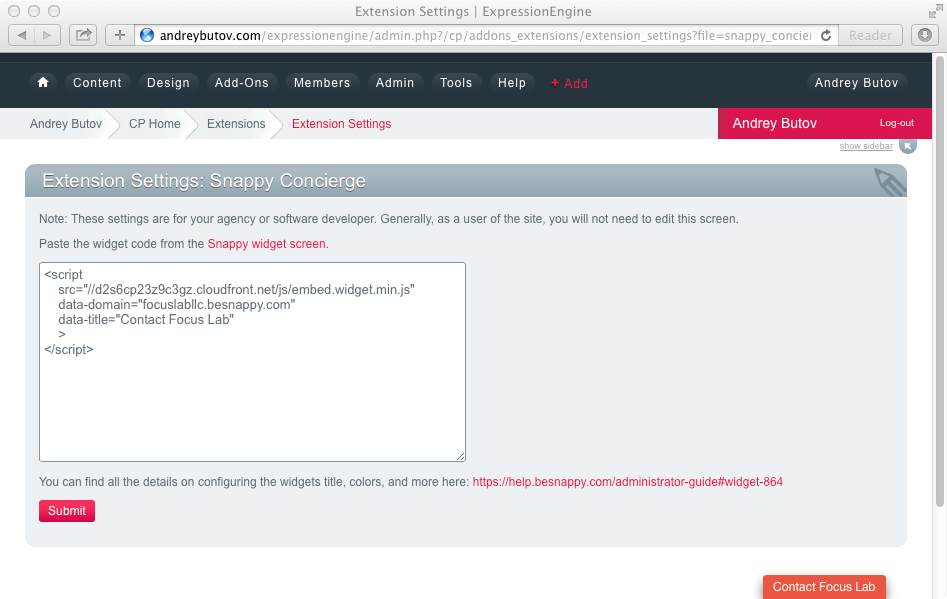Submit the extension settings
The image size is (947, 599).
pyautogui.click(x=67, y=511)
